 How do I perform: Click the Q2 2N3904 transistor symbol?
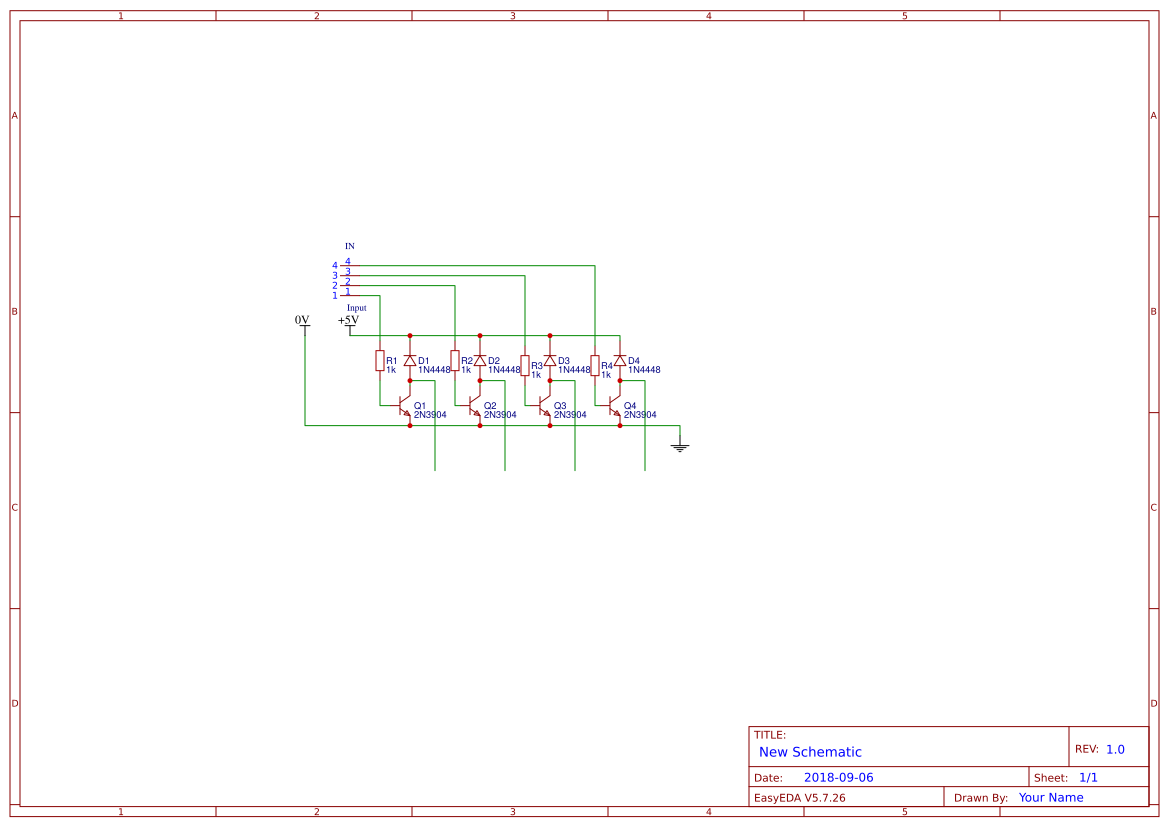pos(473,407)
